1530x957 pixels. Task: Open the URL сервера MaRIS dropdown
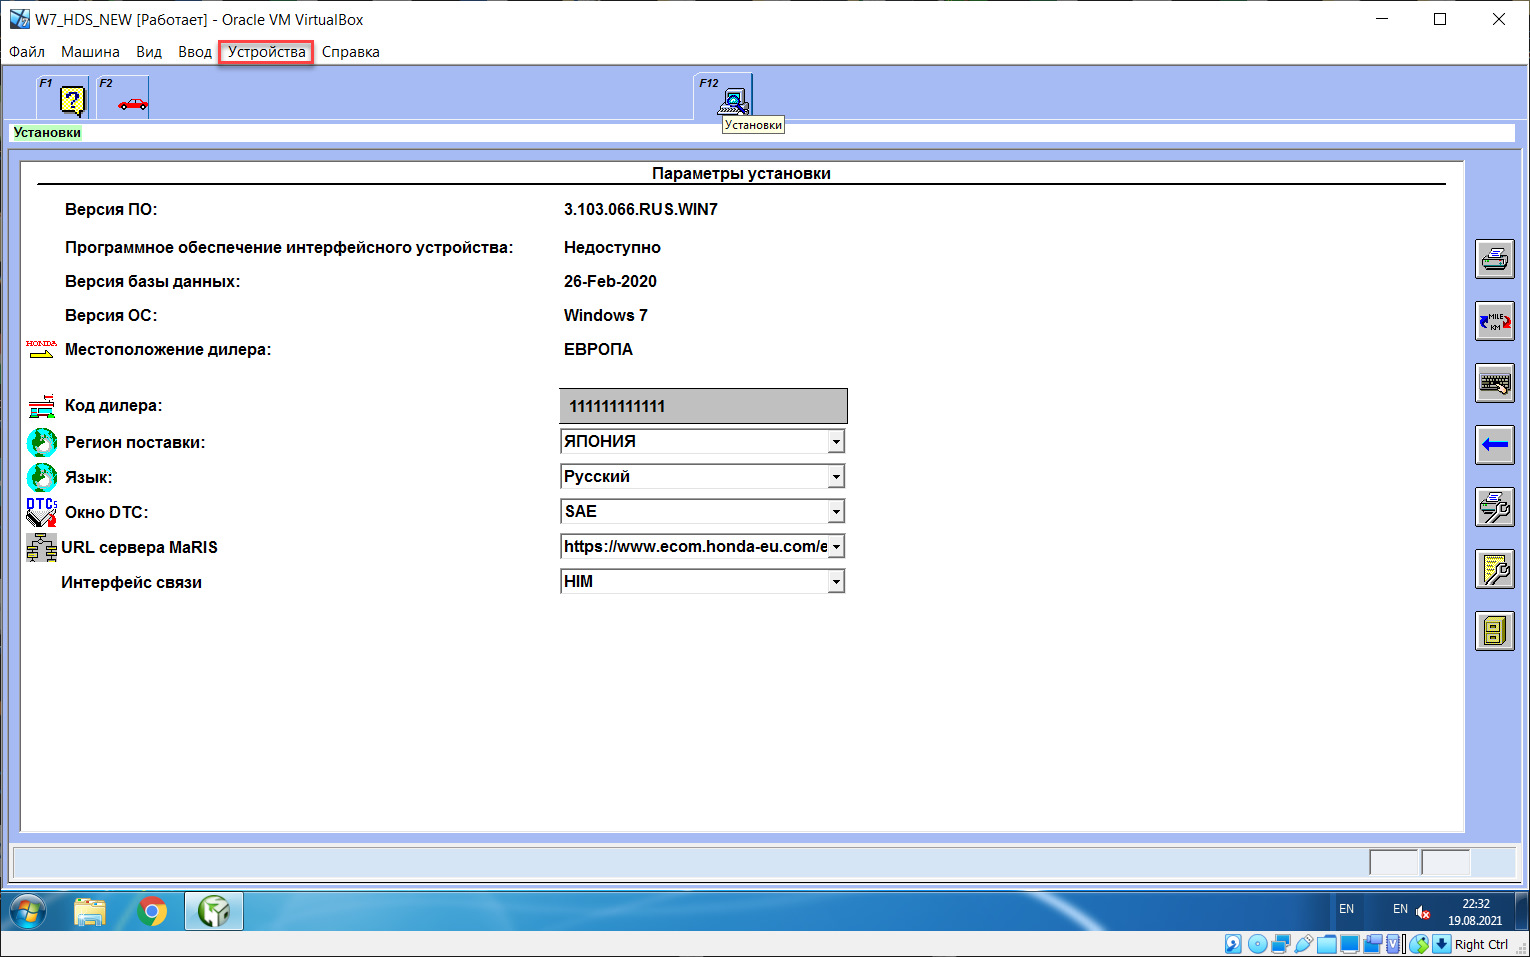[x=836, y=546]
